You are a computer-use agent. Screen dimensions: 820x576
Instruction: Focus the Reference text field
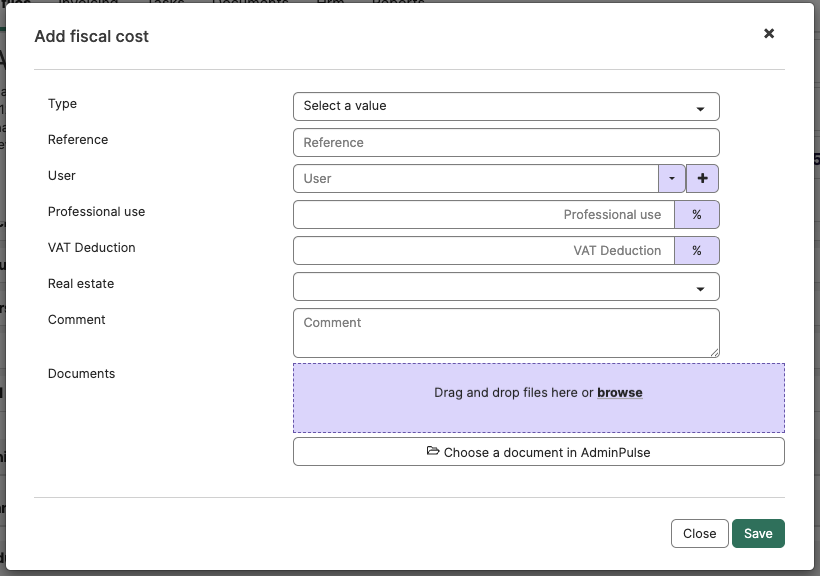(506, 142)
